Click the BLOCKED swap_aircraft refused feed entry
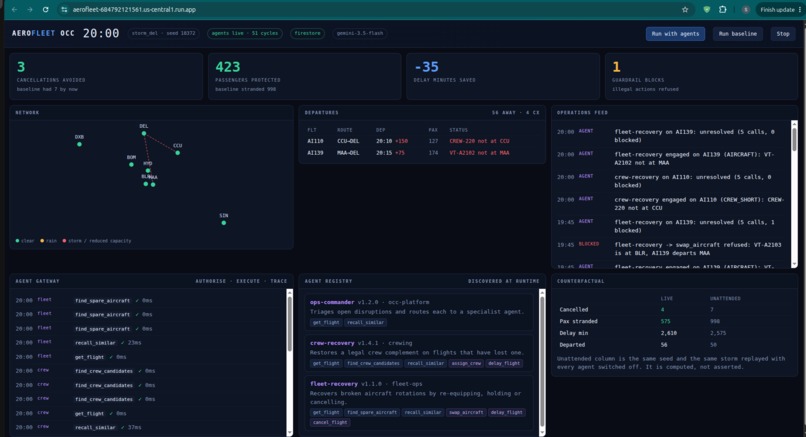 pos(671,249)
